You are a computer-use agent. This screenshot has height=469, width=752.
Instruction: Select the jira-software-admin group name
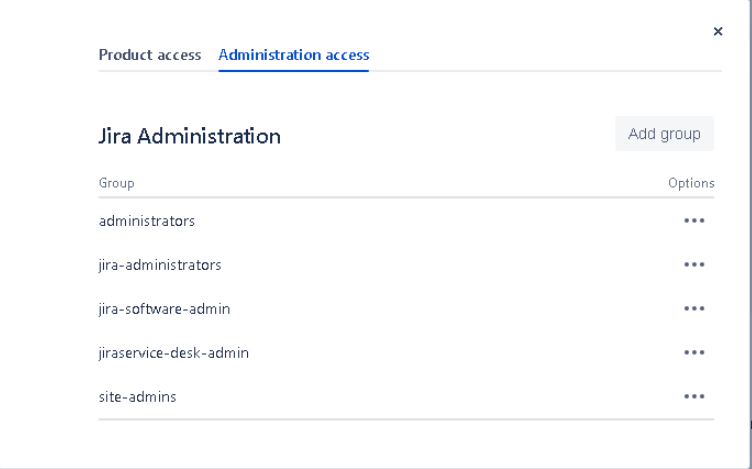point(164,309)
